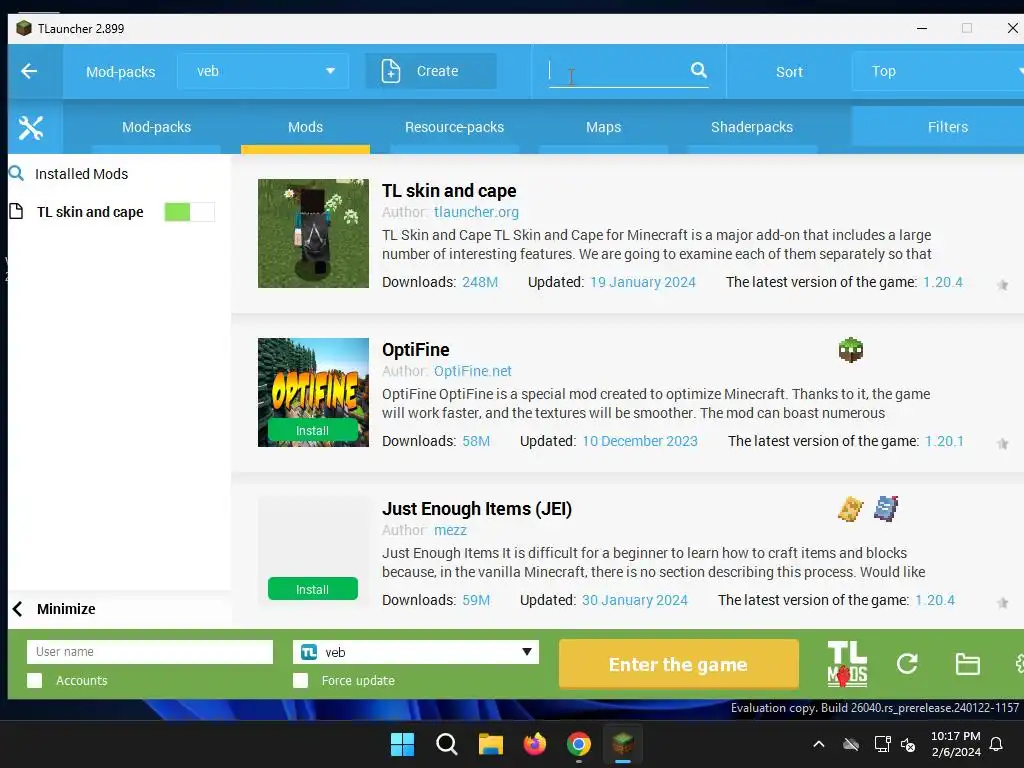The width and height of the screenshot is (1024, 768).
Task: Switch to the Resource-packs tab
Action: tap(455, 127)
